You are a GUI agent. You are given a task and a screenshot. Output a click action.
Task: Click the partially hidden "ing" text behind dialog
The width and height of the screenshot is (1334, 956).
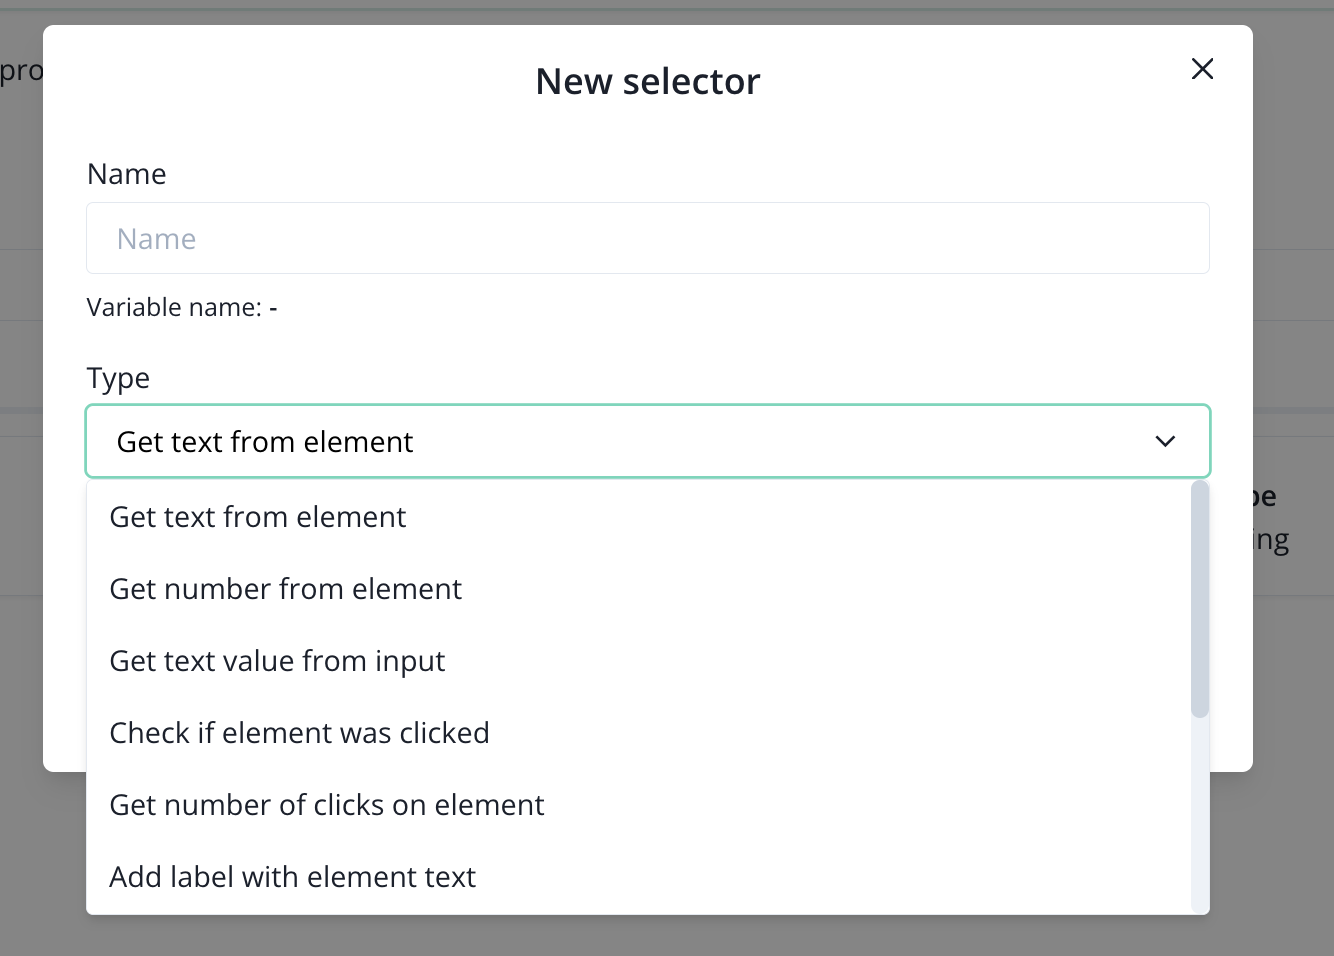tap(1271, 541)
